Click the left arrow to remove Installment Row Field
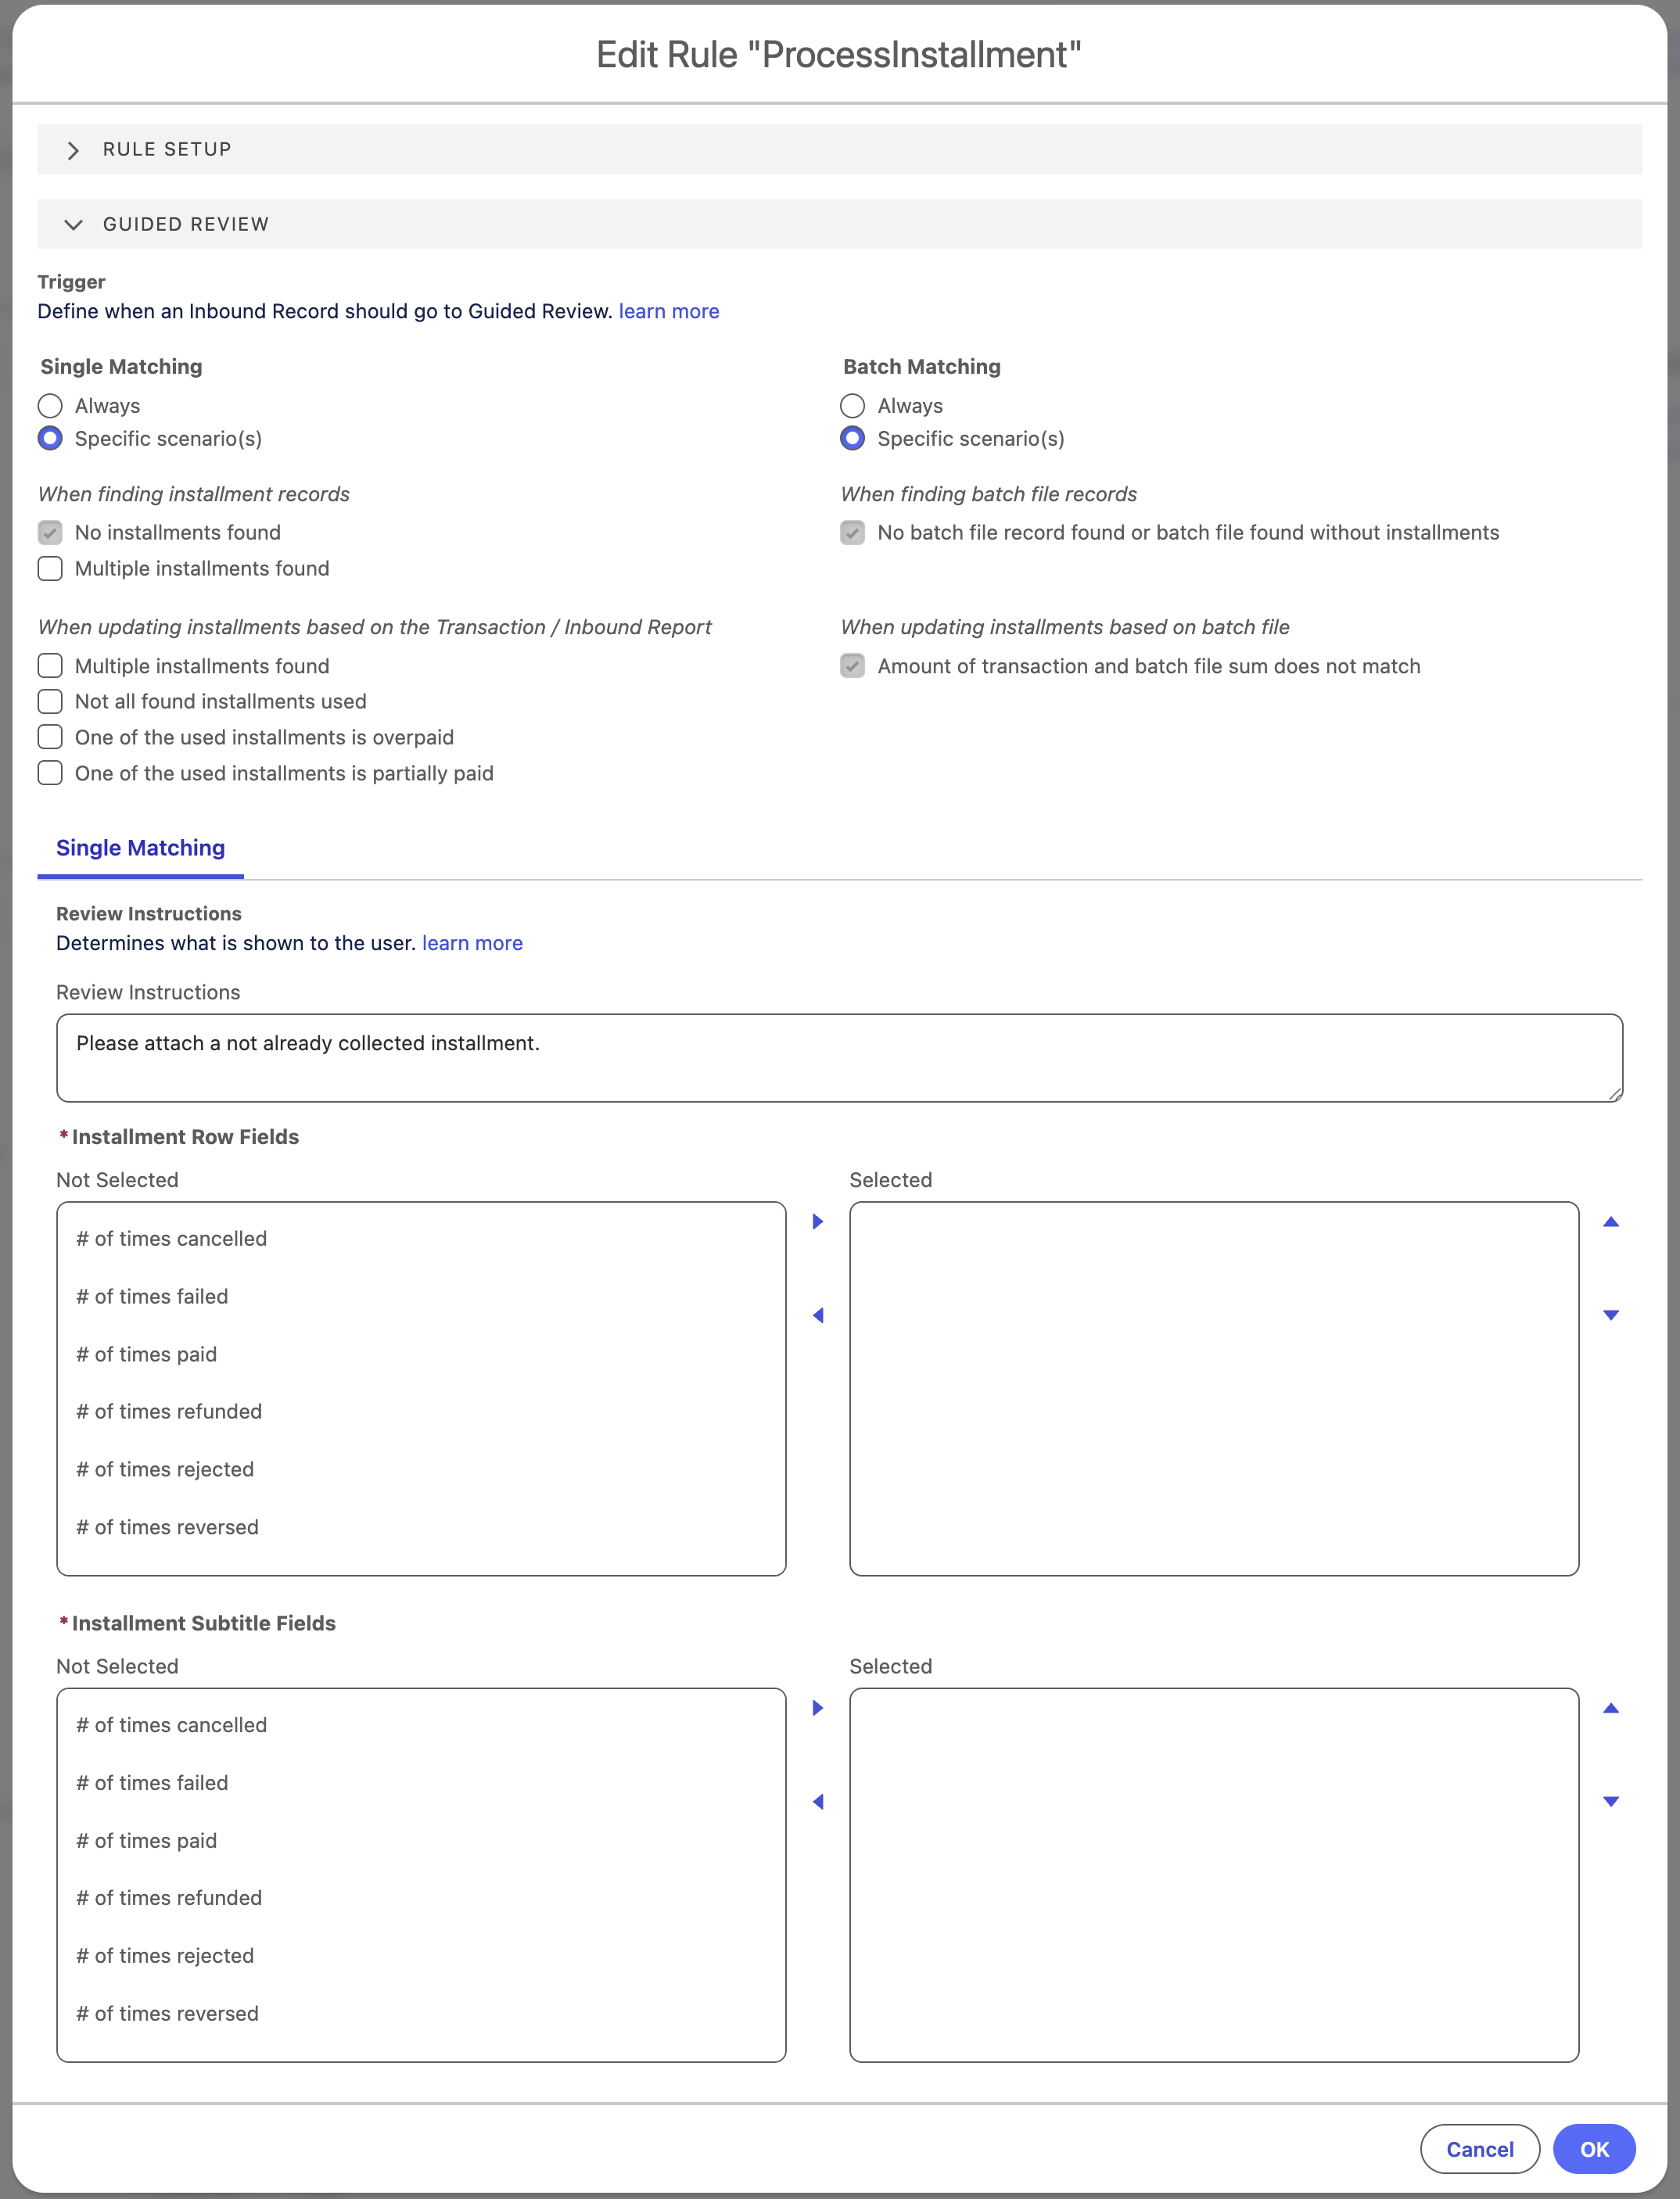This screenshot has width=1680, height=2199. coord(818,1315)
